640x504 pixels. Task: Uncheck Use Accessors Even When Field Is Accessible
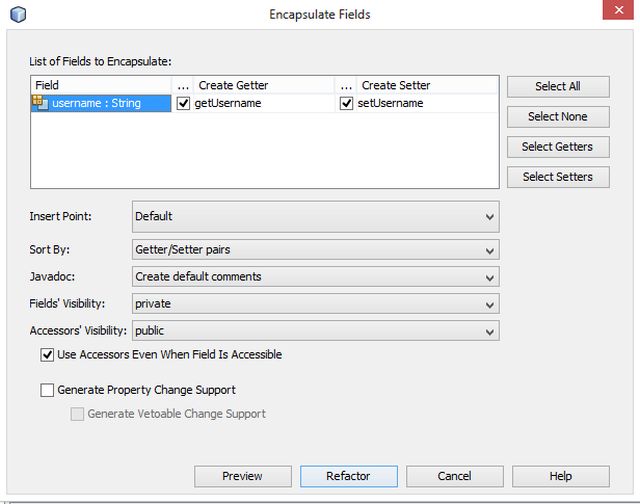(47, 355)
